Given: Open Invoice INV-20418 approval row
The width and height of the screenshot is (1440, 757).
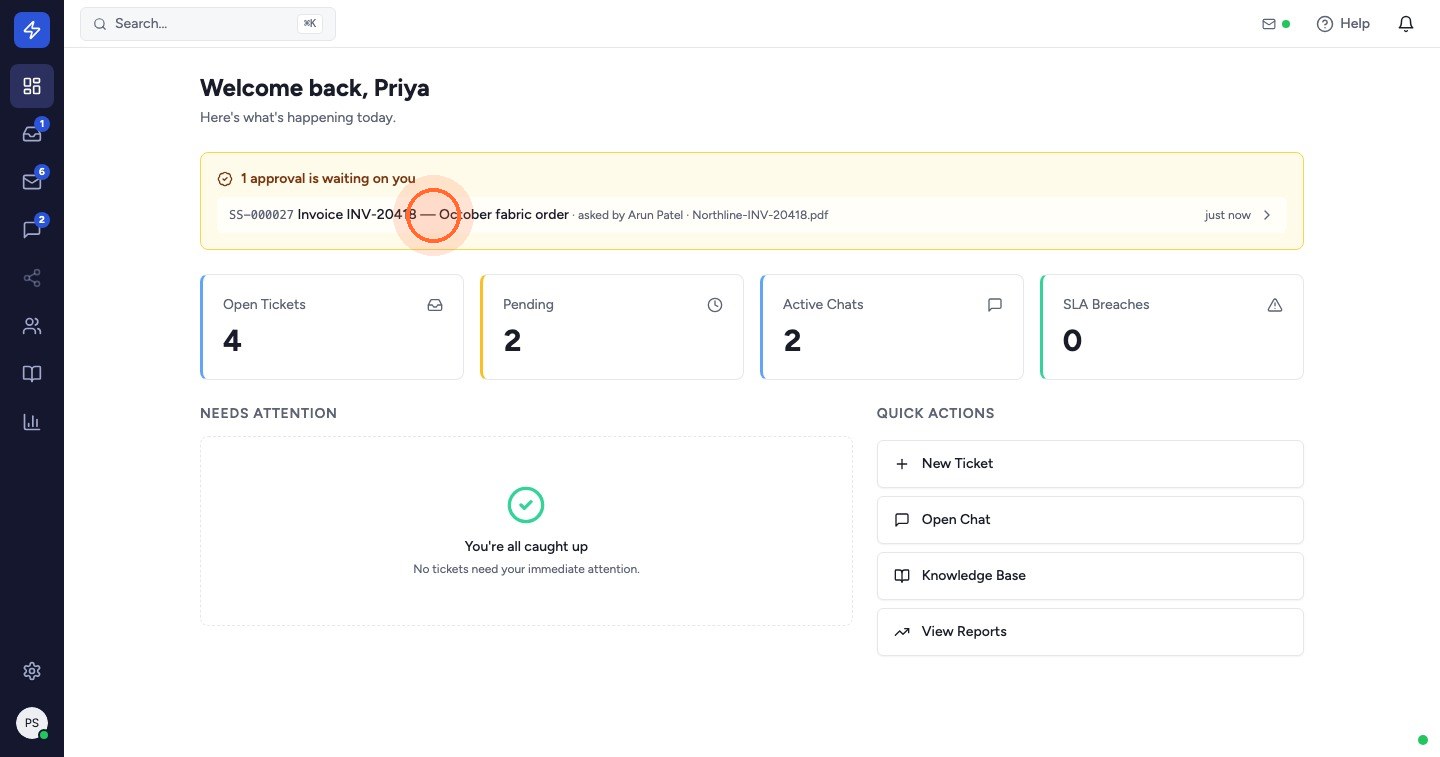Looking at the screenshot, I should point(752,215).
